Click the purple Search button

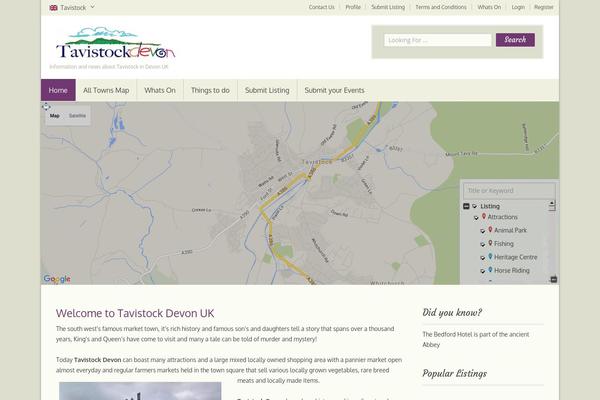(x=515, y=40)
